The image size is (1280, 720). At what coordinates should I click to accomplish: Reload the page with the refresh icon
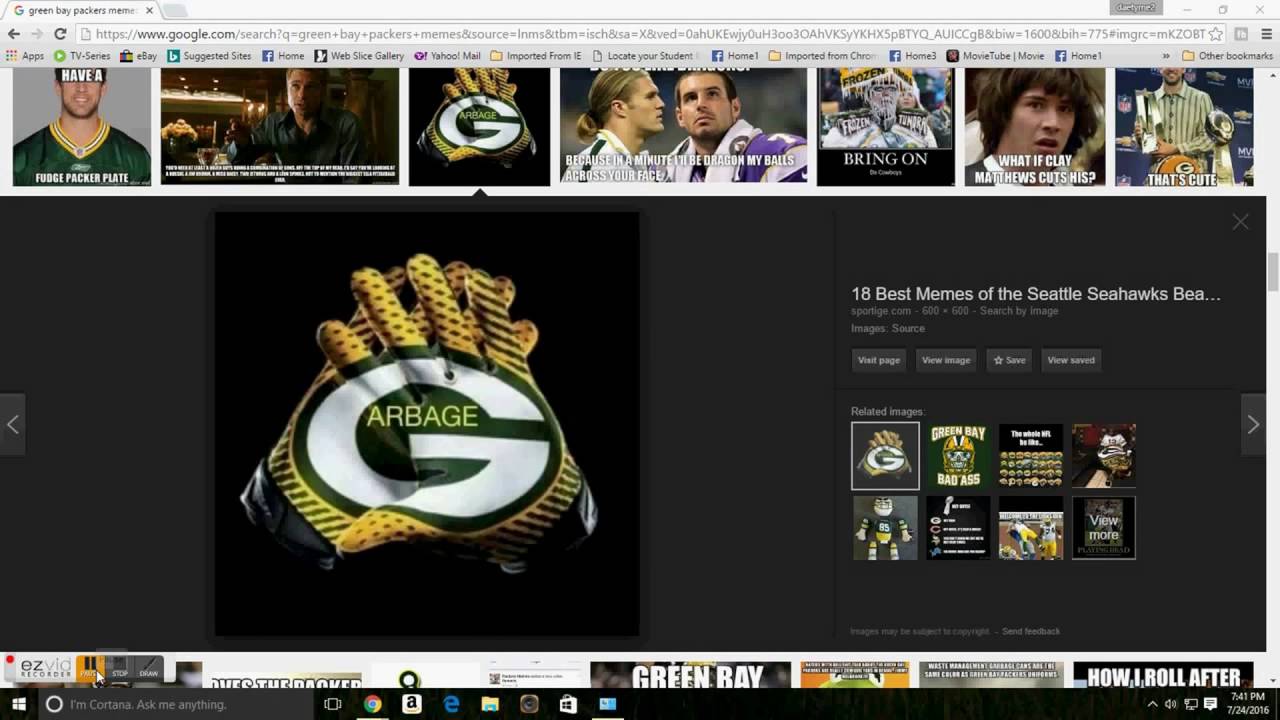click(x=60, y=33)
